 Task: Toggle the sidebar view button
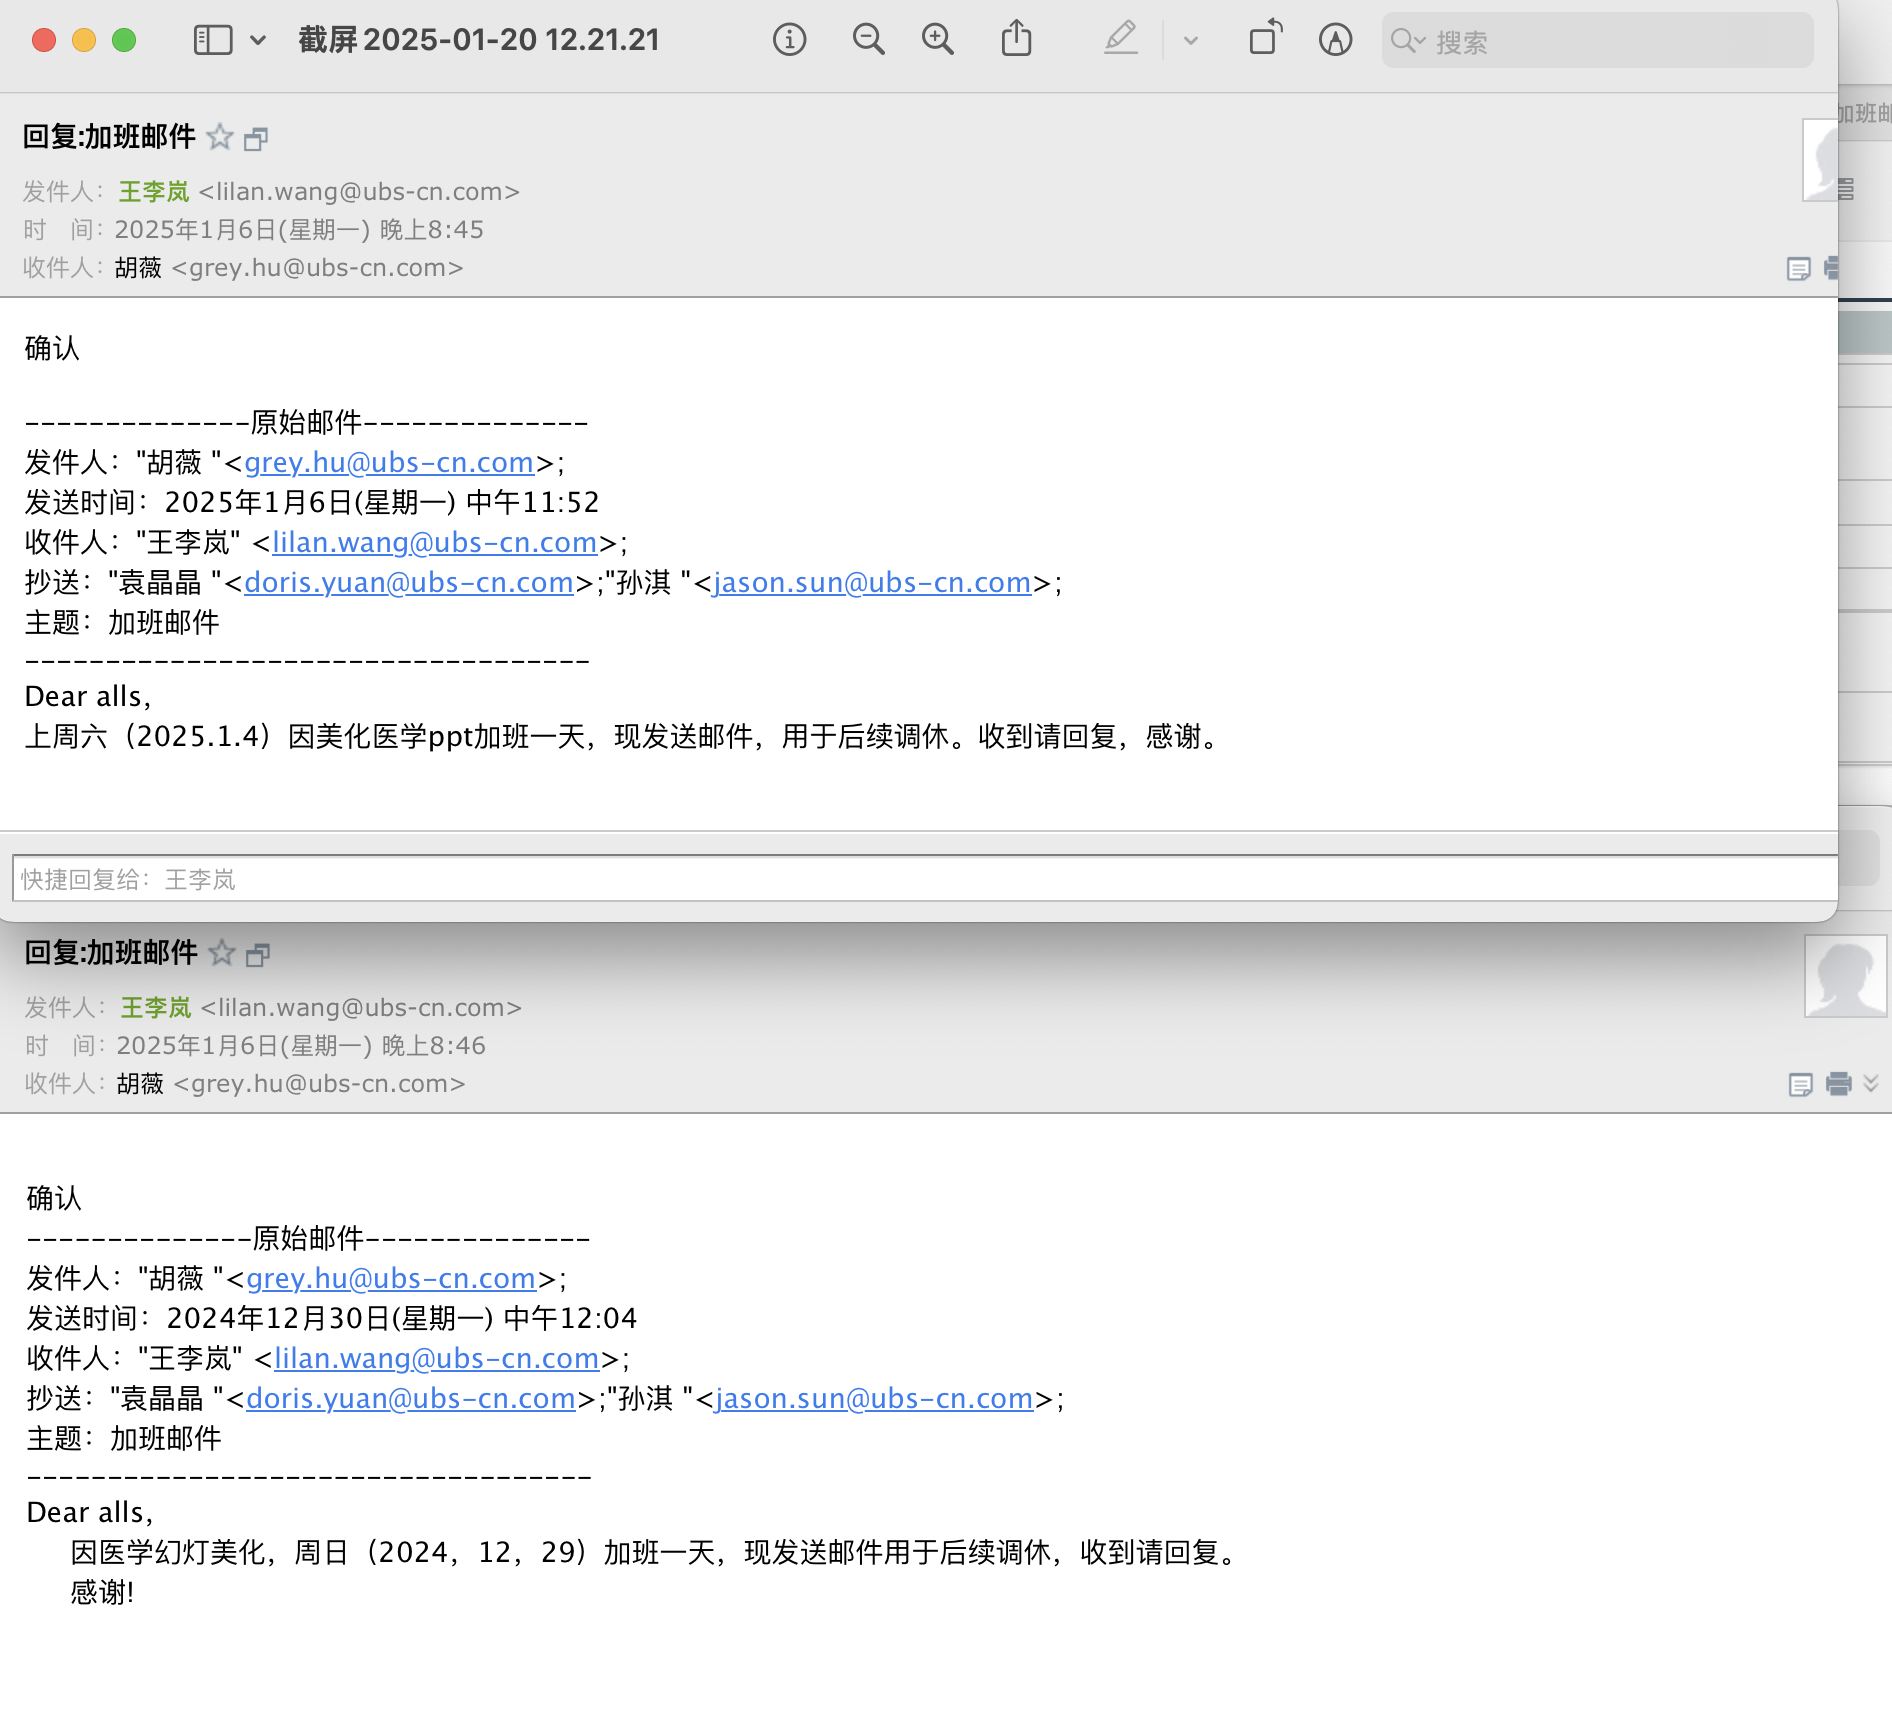click(213, 40)
